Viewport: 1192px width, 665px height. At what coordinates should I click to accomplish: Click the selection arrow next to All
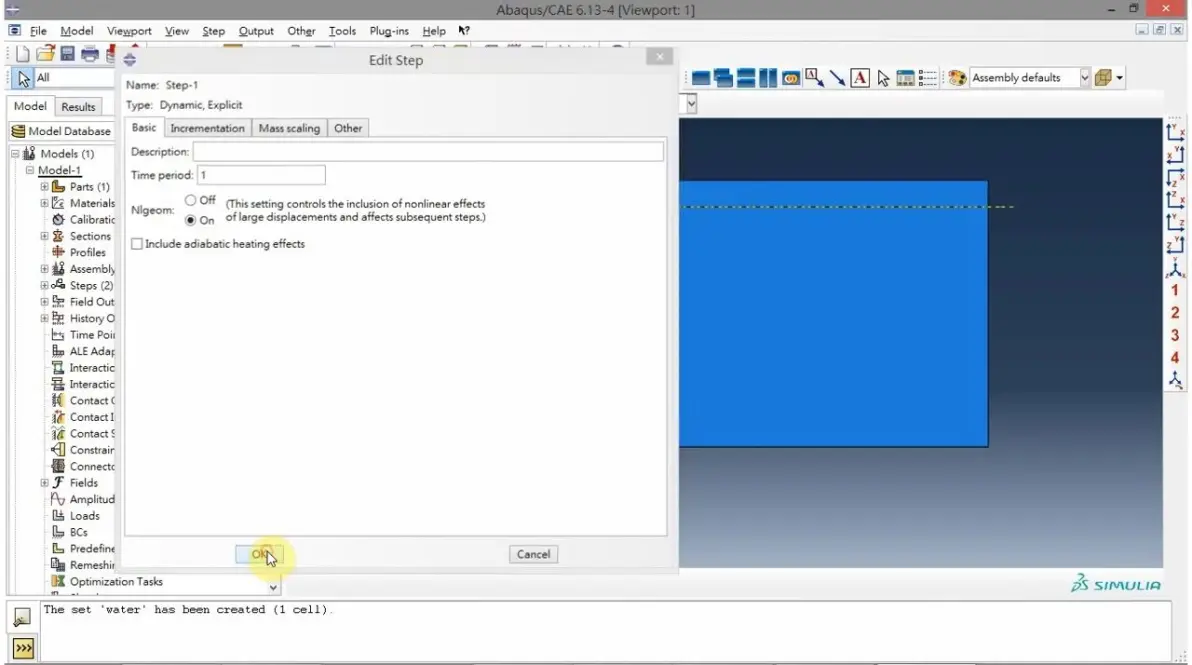(24, 78)
